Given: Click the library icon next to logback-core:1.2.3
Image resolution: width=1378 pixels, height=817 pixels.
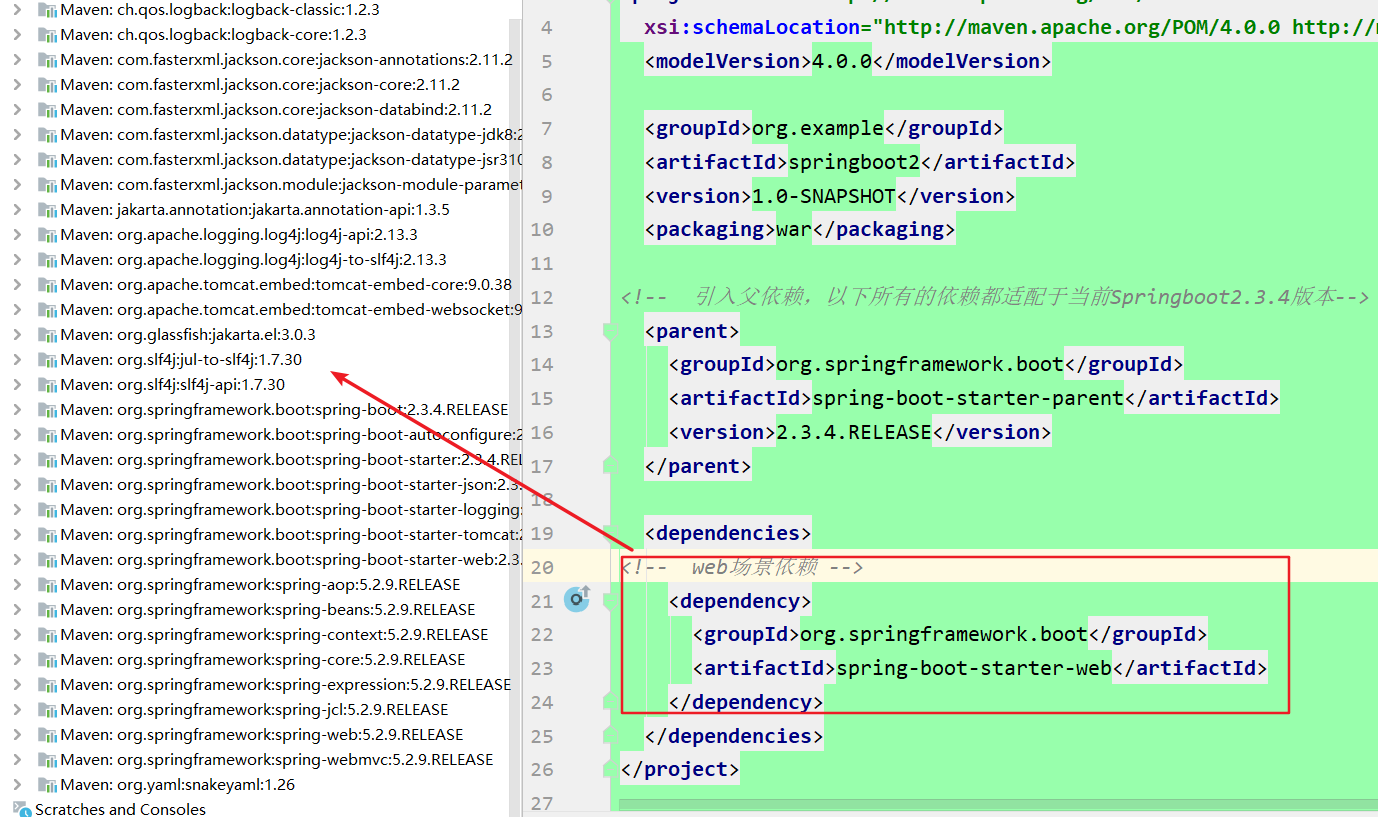Looking at the screenshot, I should [46, 35].
